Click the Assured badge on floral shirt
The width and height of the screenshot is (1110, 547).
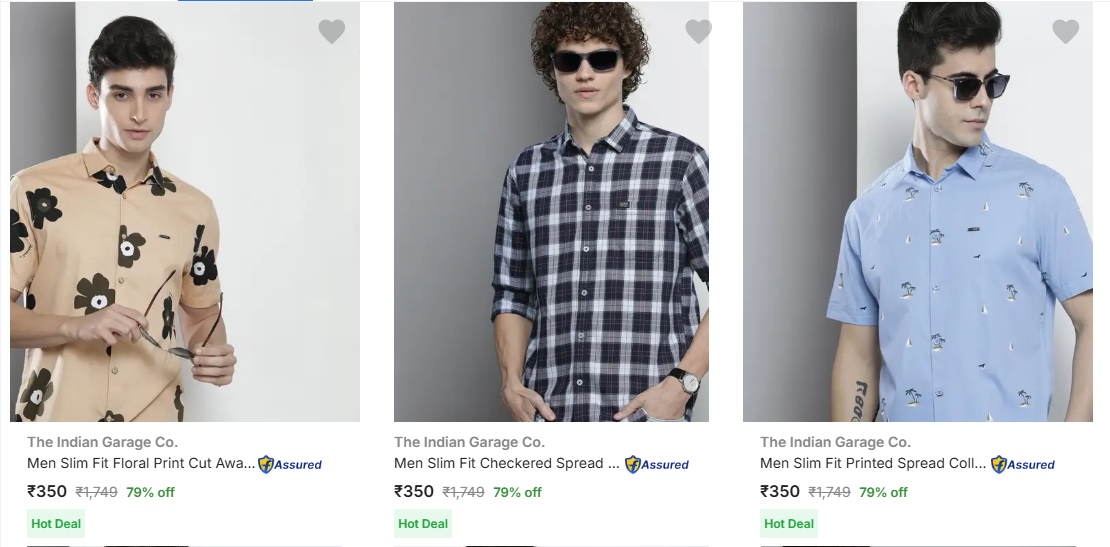pyautogui.click(x=290, y=464)
